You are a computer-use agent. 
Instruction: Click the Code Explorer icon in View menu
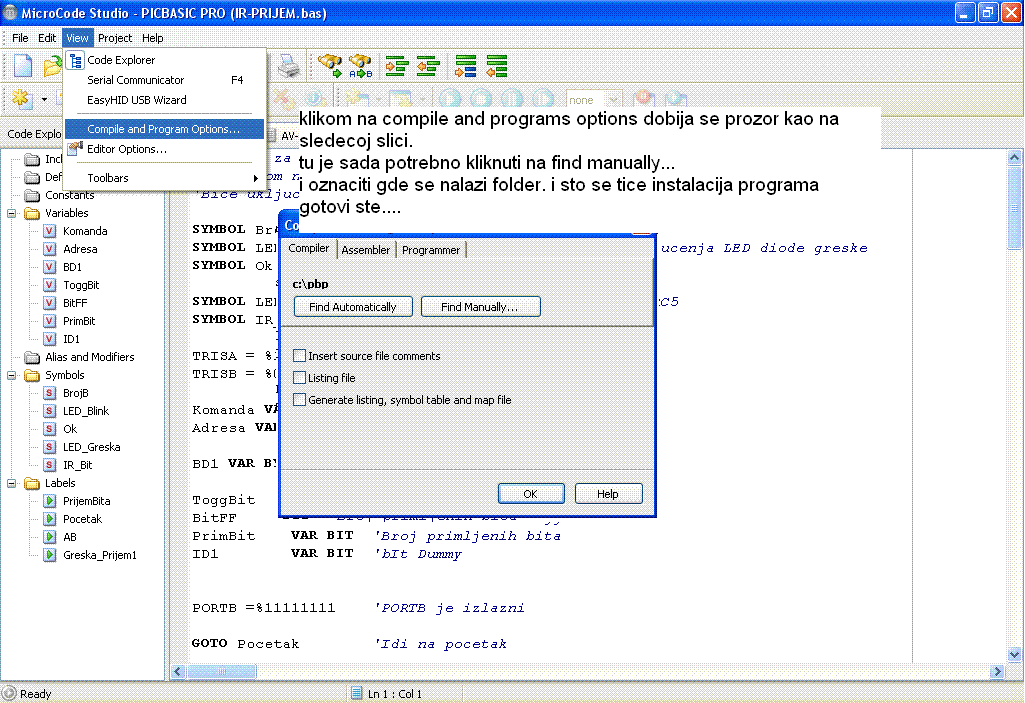pyautogui.click(x=76, y=60)
